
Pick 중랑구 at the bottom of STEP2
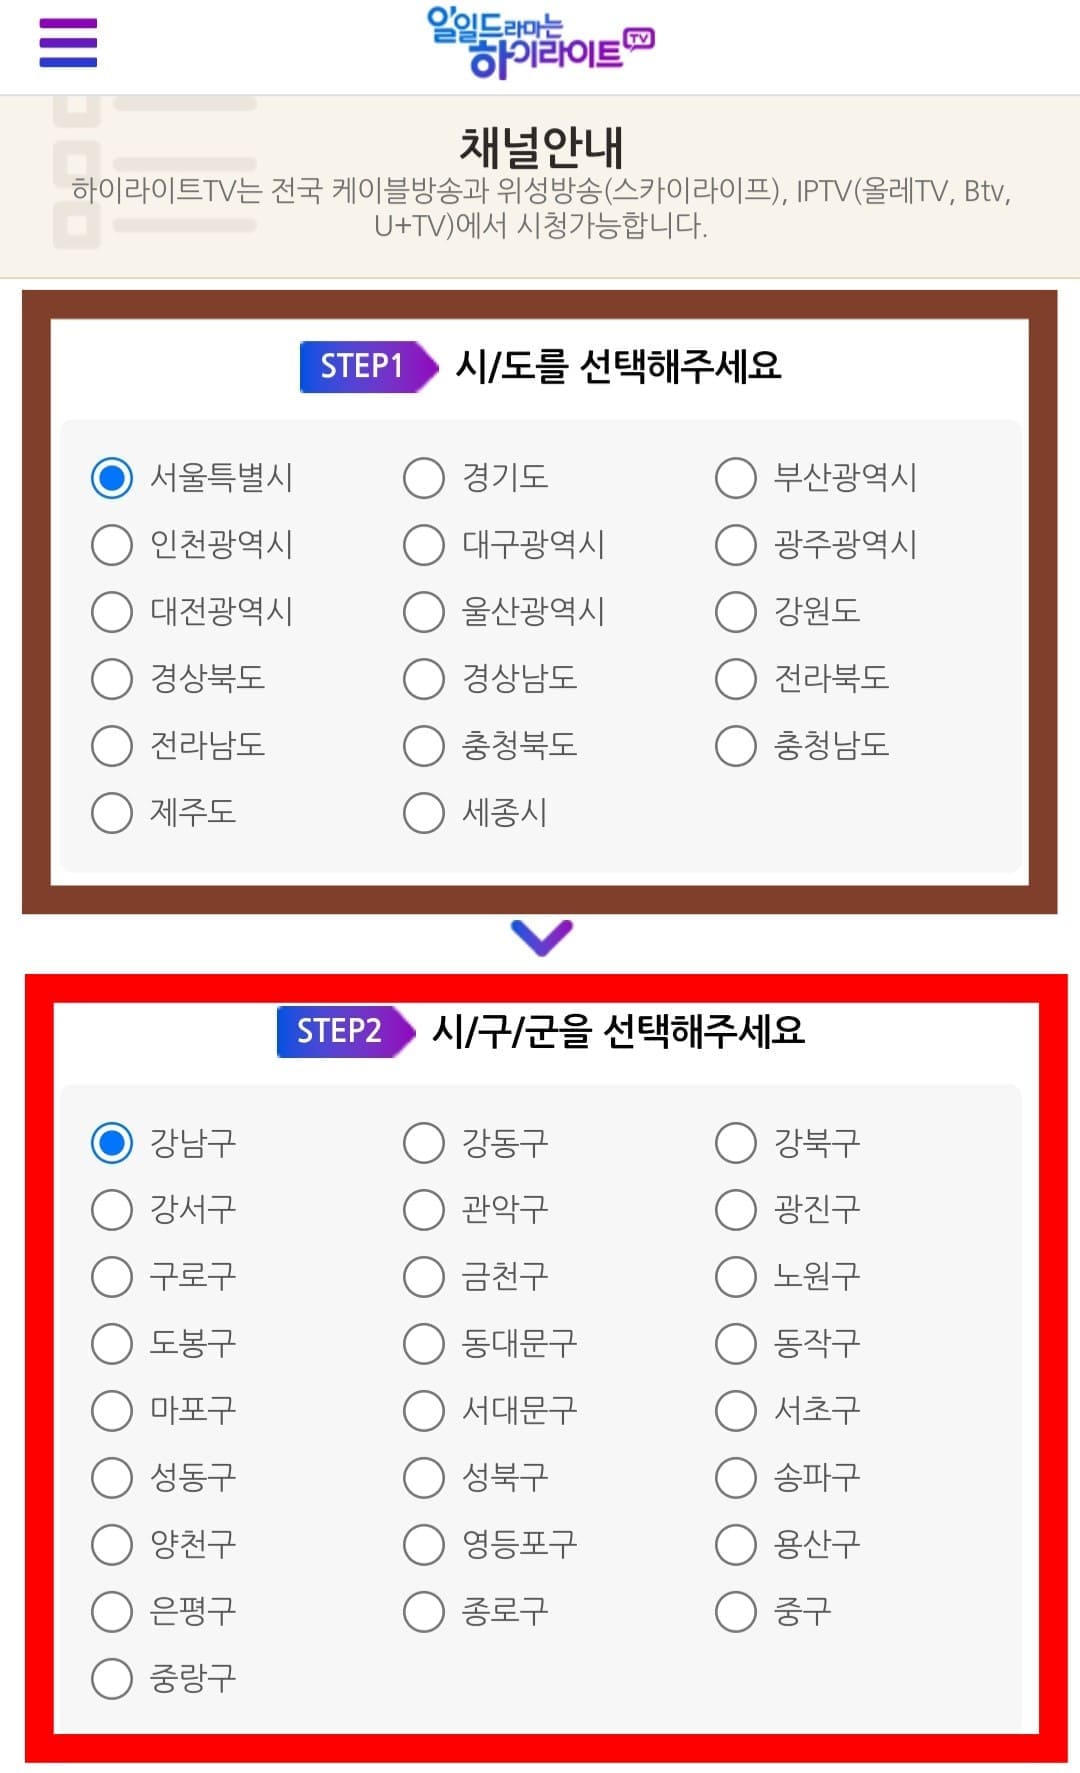(x=110, y=1678)
